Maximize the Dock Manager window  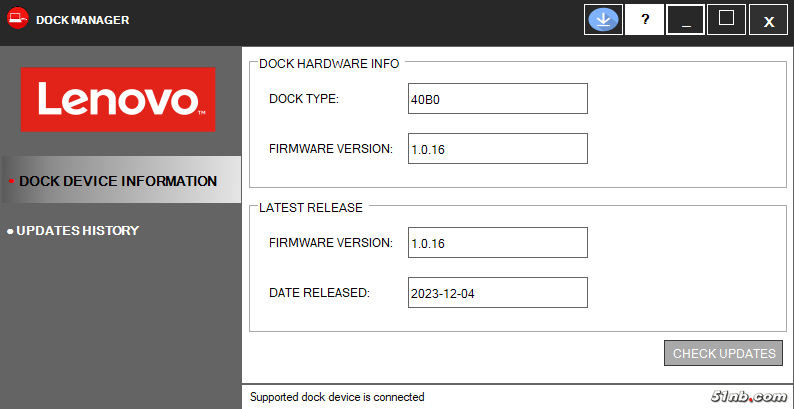coord(727,20)
